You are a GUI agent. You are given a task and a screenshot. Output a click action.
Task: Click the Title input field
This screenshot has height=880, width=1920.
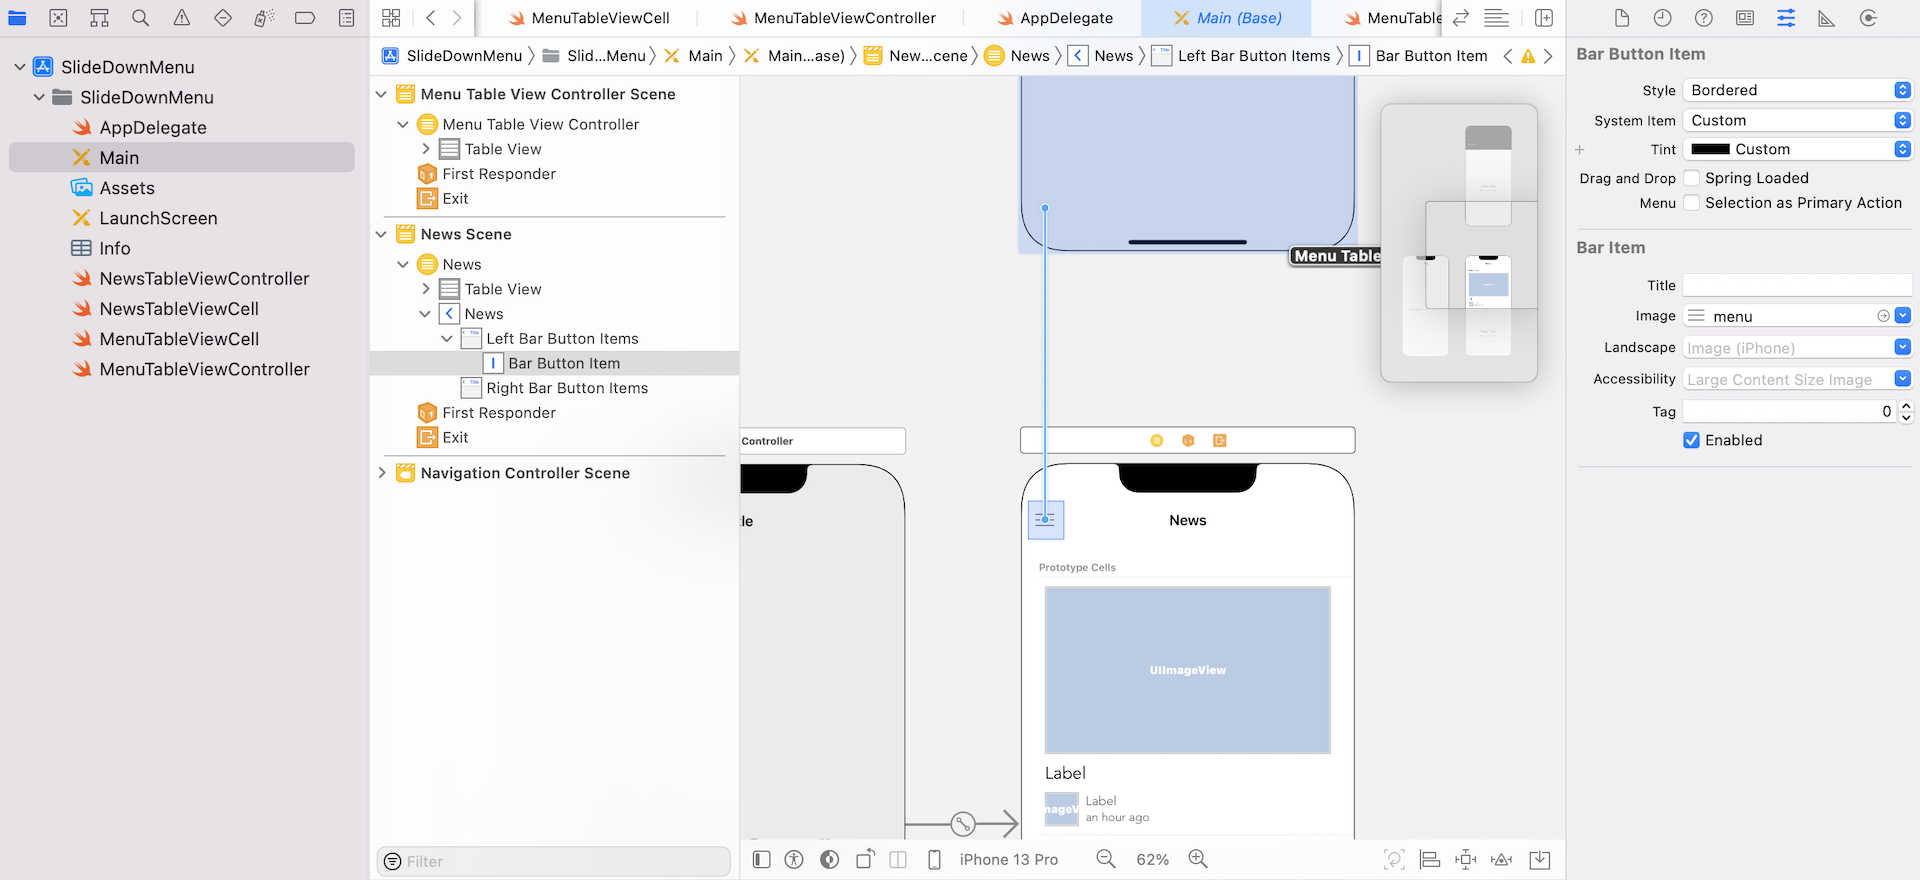point(1797,285)
